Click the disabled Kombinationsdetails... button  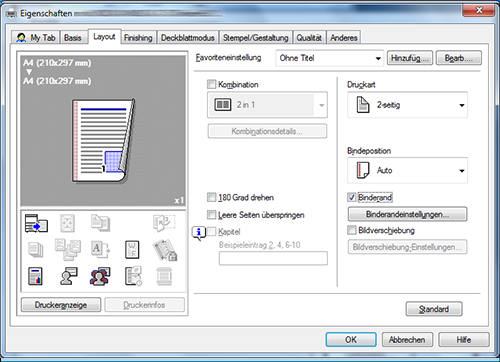[267, 131]
